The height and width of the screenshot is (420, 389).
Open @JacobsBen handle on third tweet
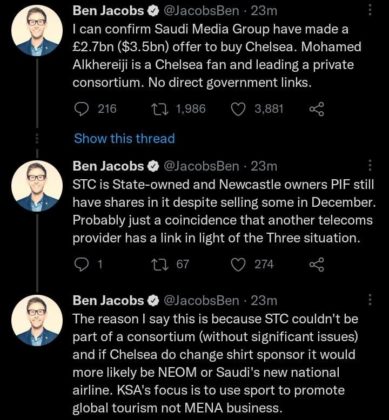(x=201, y=300)
